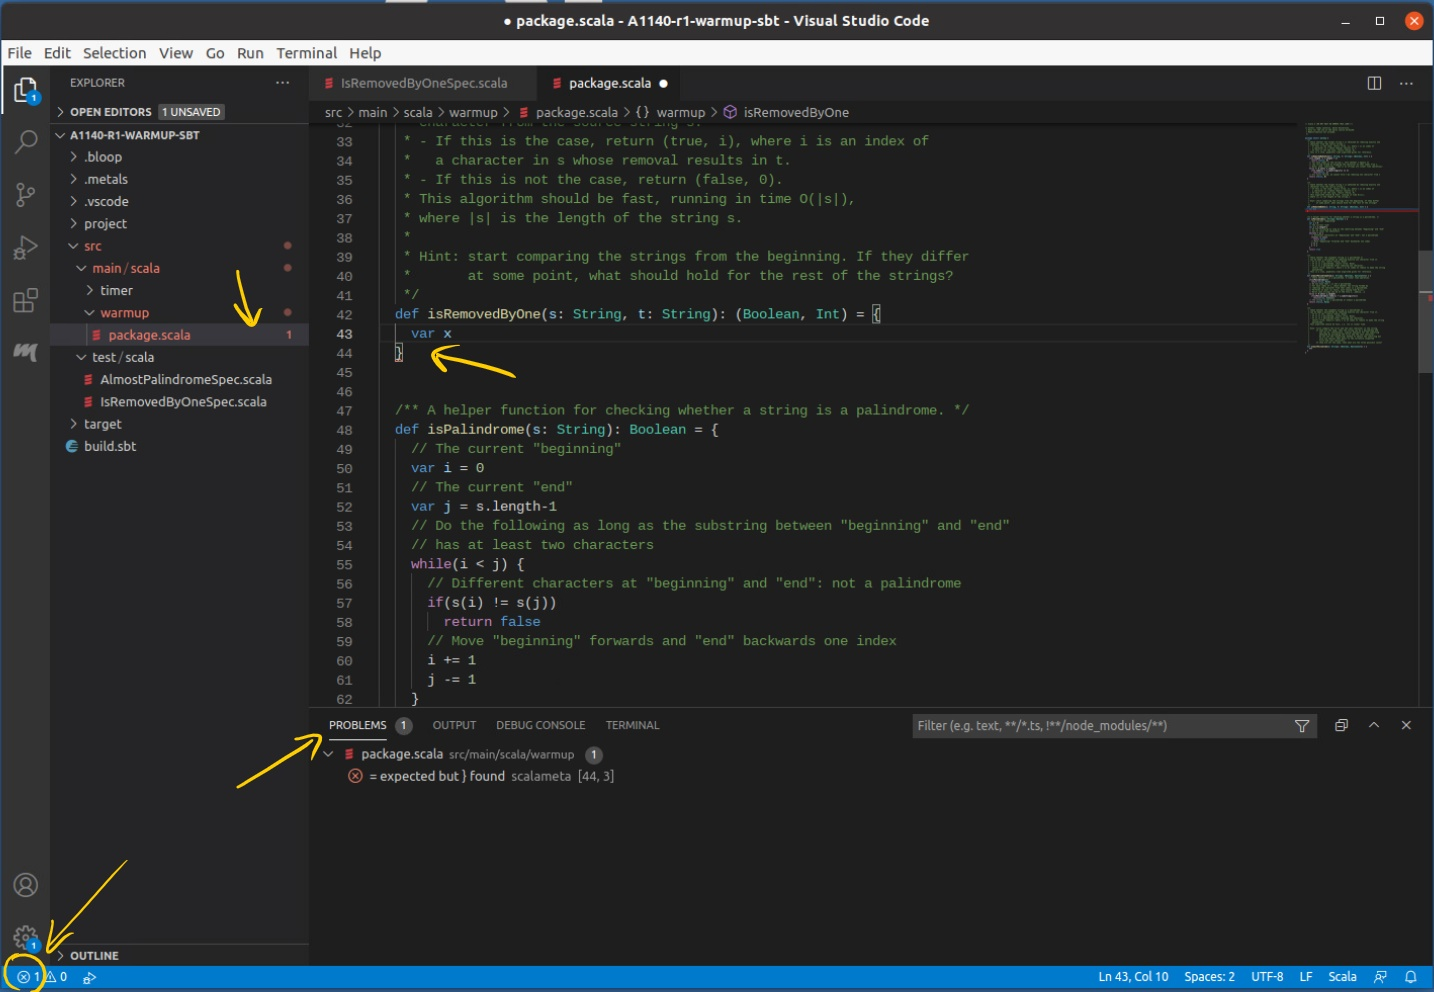Expand the target folder
Viewport: 1434px width, 992px height.
(x=102, y=424)
